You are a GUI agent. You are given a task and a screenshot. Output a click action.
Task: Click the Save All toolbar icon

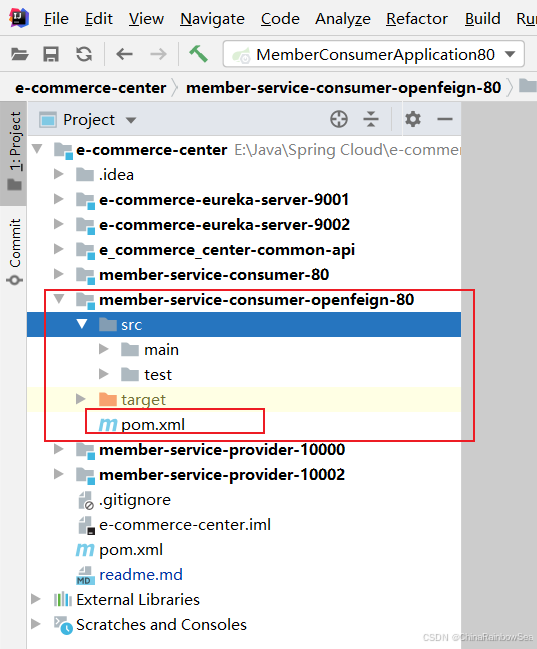click(51, 54)
